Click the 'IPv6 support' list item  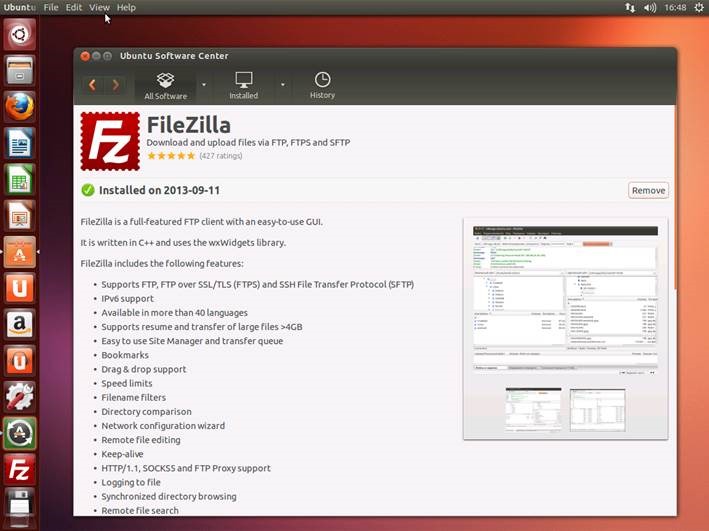click(x=128, y=299)
